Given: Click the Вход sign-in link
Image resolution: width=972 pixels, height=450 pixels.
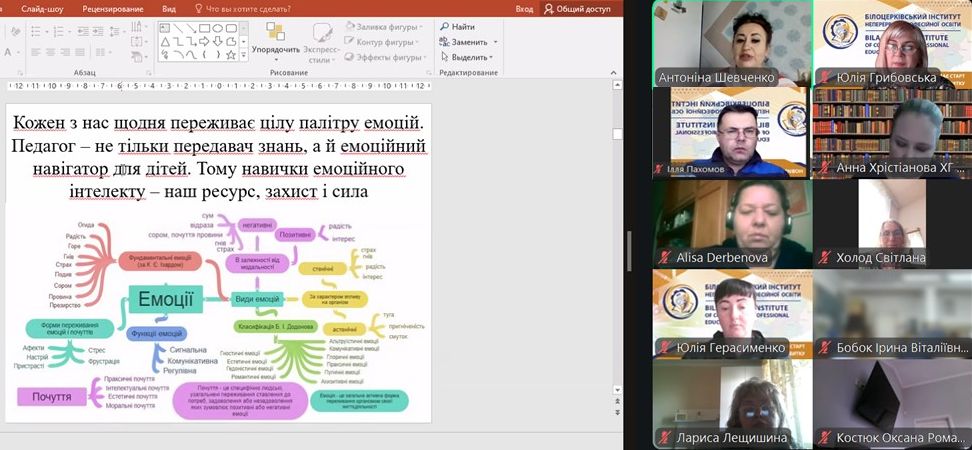Looking at the screenshot, I should point(524,8).
